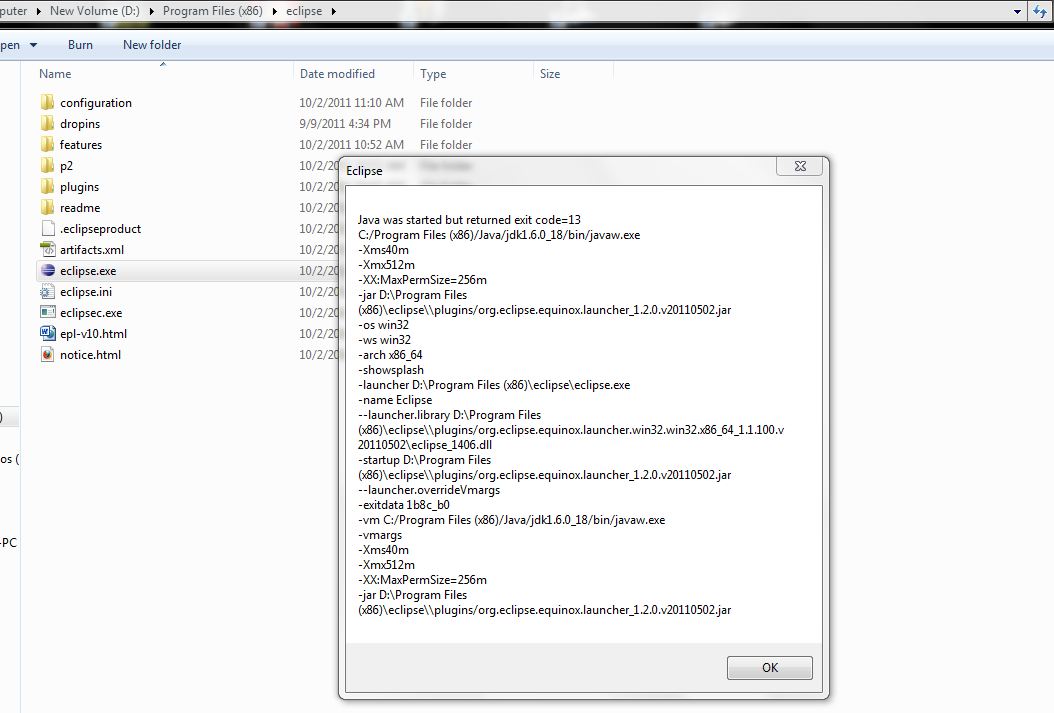
Task: Expand the breadcrumb arrow before New Volume (D:)
Action: tap(38, 11)
